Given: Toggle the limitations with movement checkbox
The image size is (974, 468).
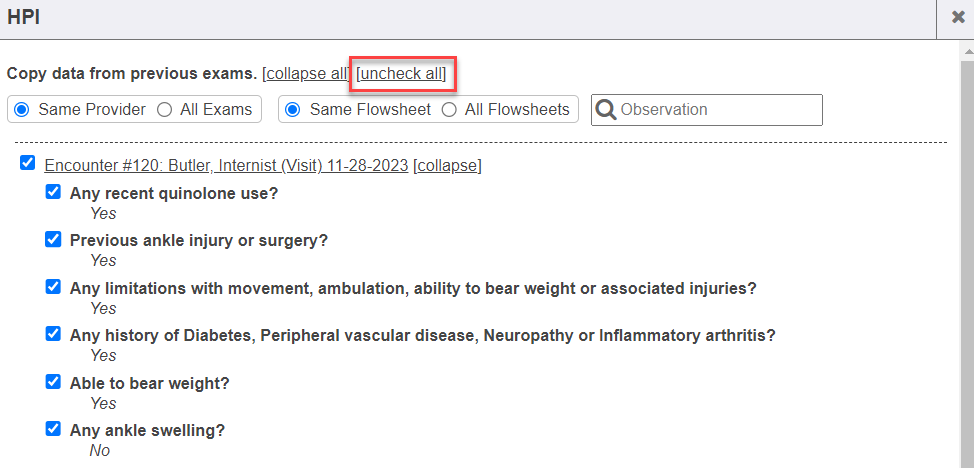Looking at the screenshot, I should pos(53,287).
